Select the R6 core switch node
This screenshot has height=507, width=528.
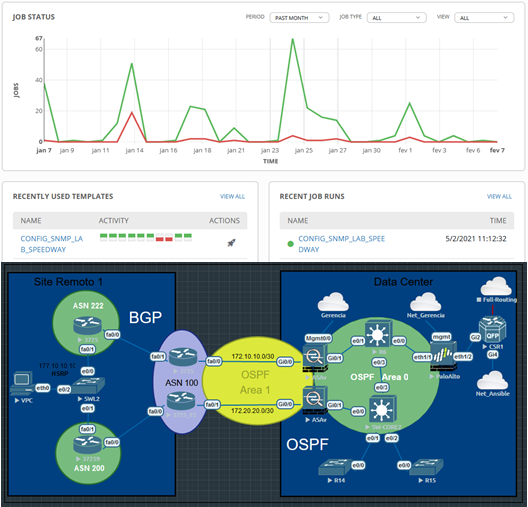379,334
